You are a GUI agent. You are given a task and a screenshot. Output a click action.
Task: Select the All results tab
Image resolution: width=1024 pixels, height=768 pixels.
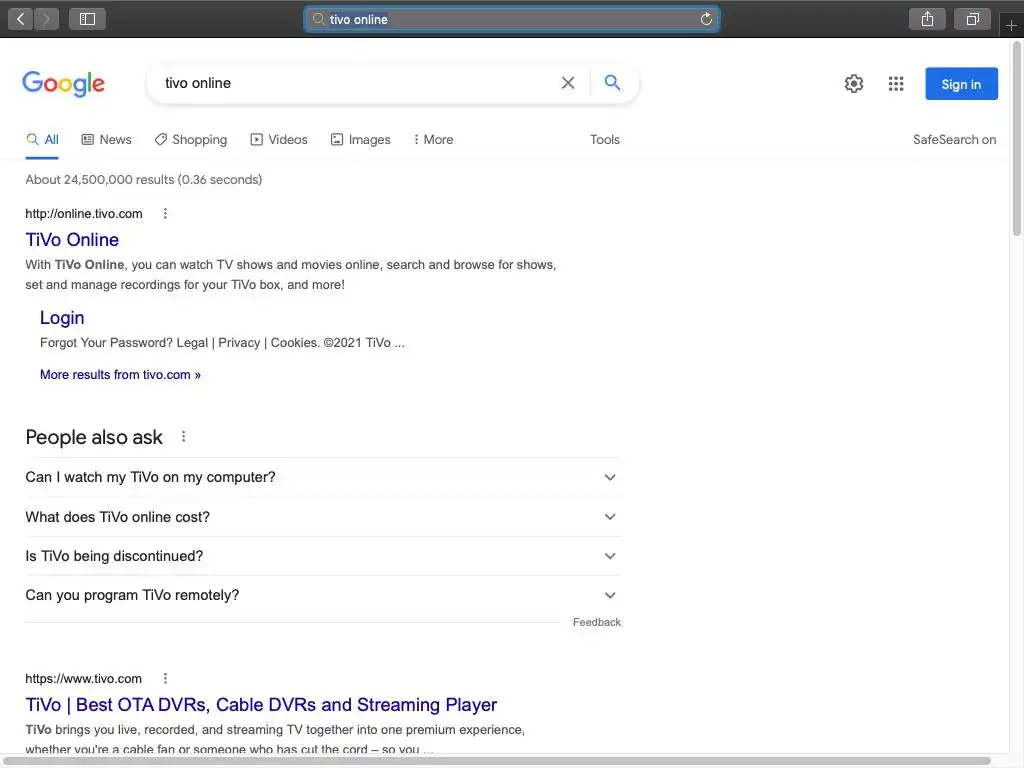pos(42,140)
